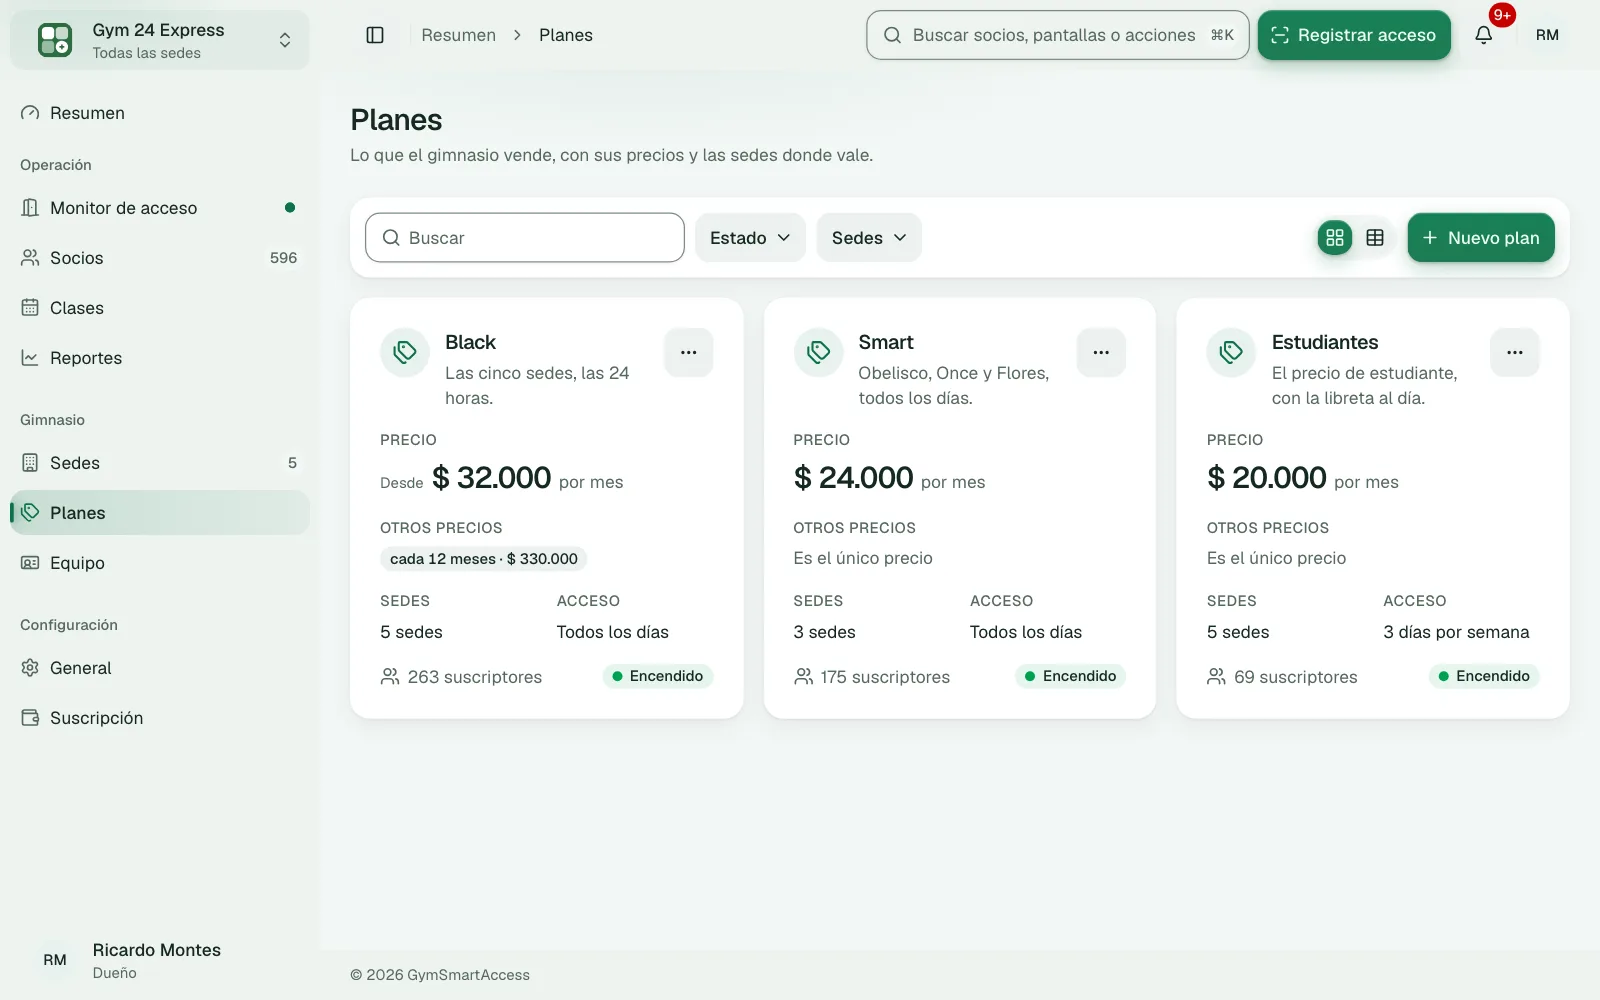Click the Planes breadcrumb text
The width and height of the screenshot is (1600, 1000).
pyautogui.click(x=566, y=35)
